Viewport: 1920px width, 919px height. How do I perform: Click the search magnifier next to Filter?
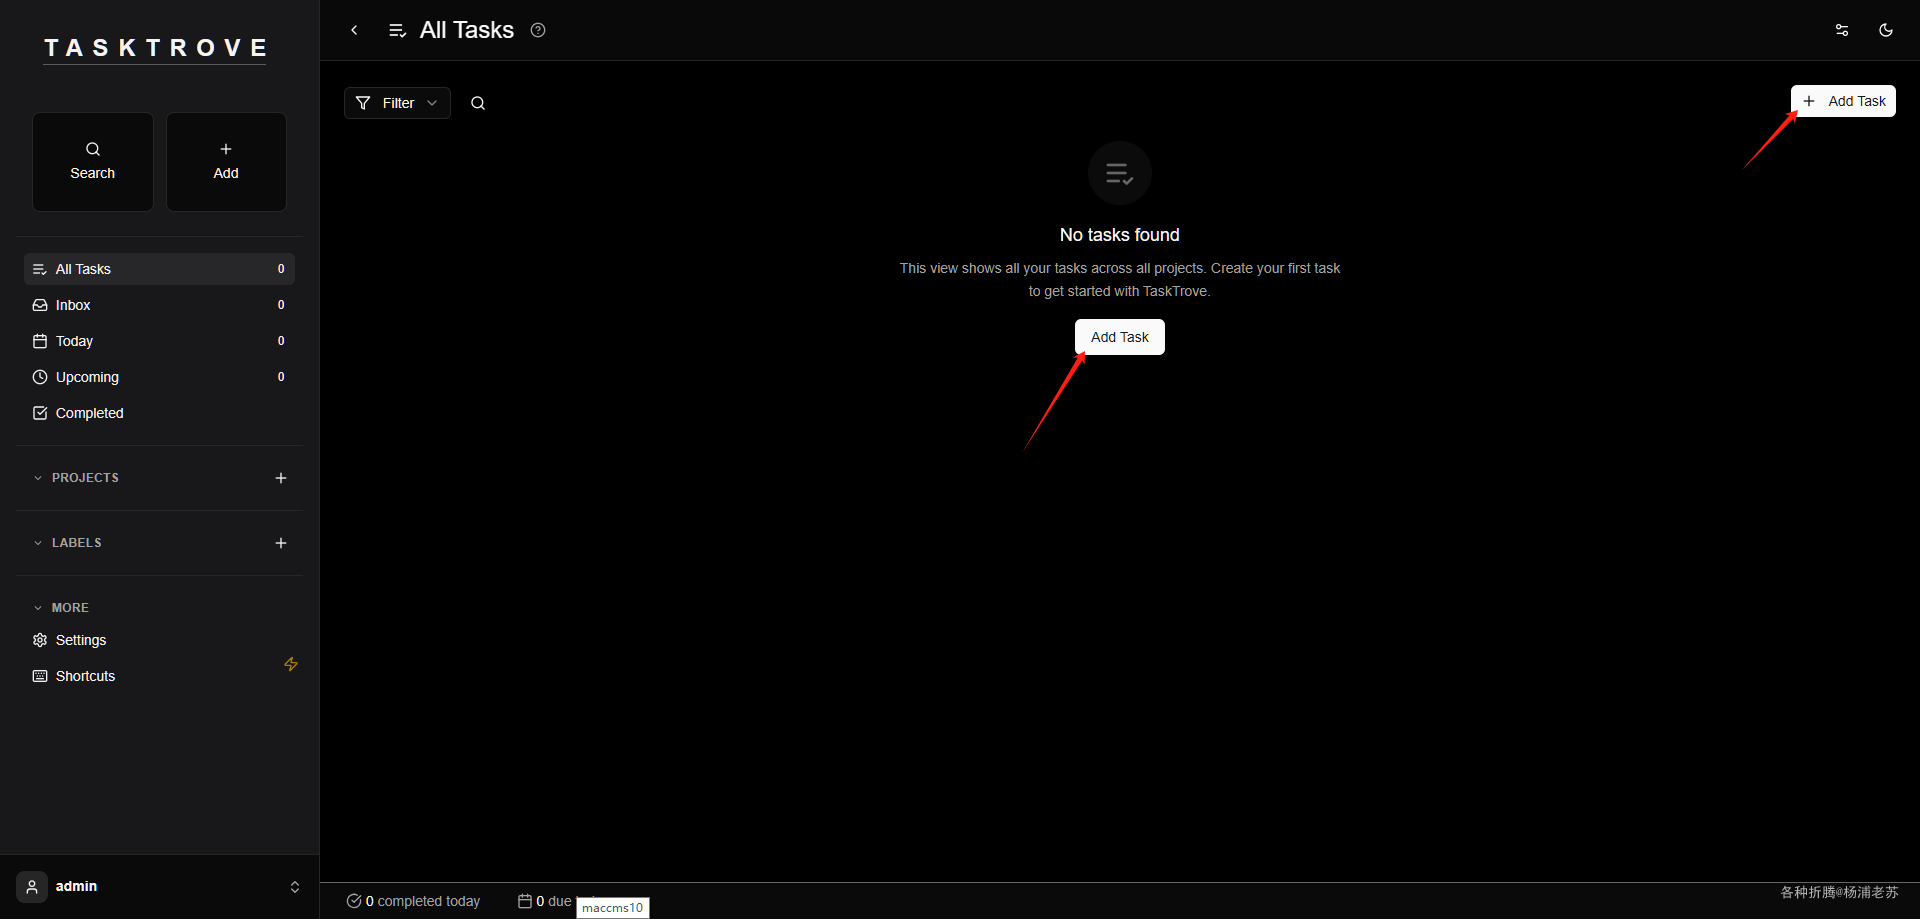click(478, 103)
